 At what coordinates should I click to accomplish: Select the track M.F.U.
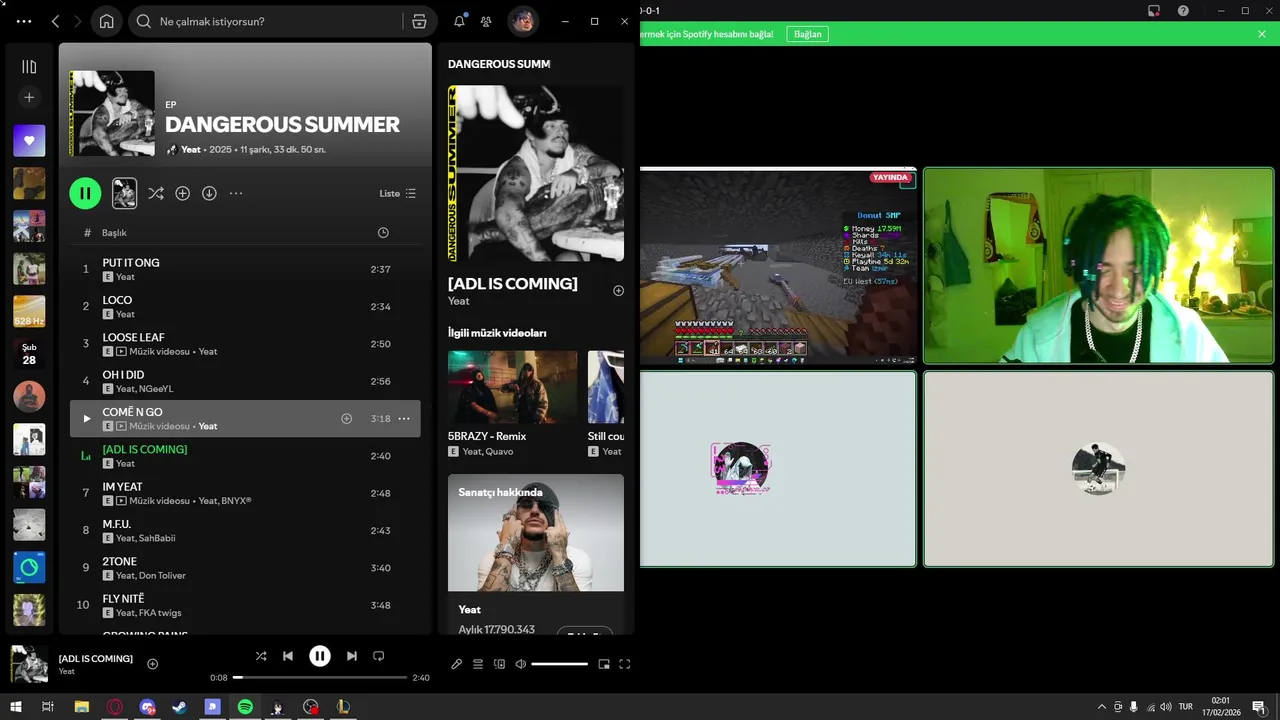(x=245, y=531)
